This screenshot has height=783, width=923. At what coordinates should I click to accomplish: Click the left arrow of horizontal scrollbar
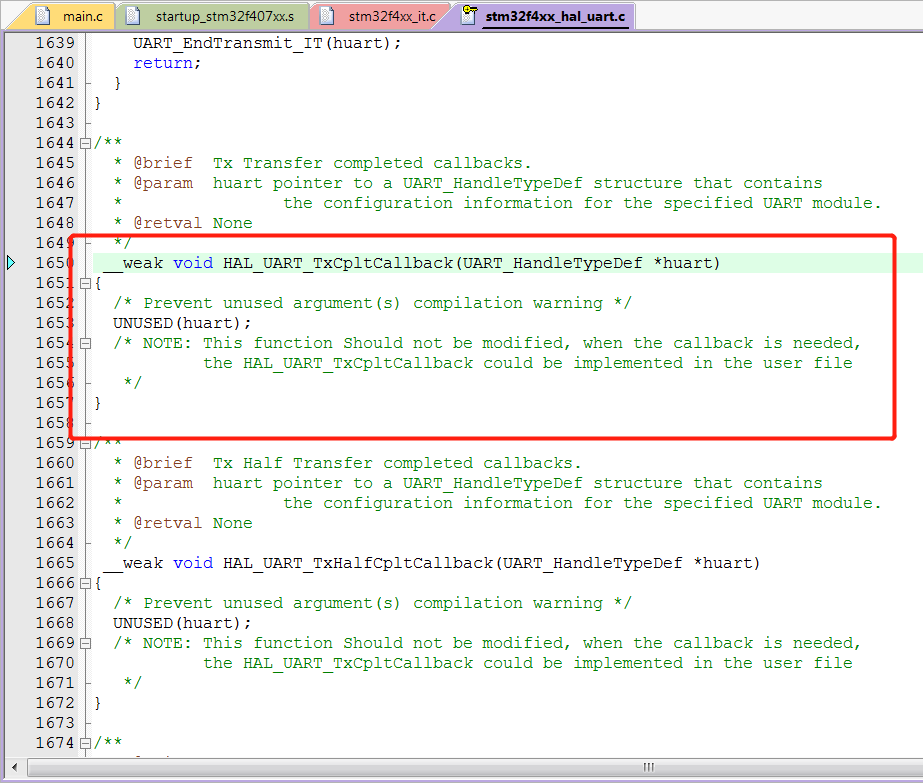[15, 767]
